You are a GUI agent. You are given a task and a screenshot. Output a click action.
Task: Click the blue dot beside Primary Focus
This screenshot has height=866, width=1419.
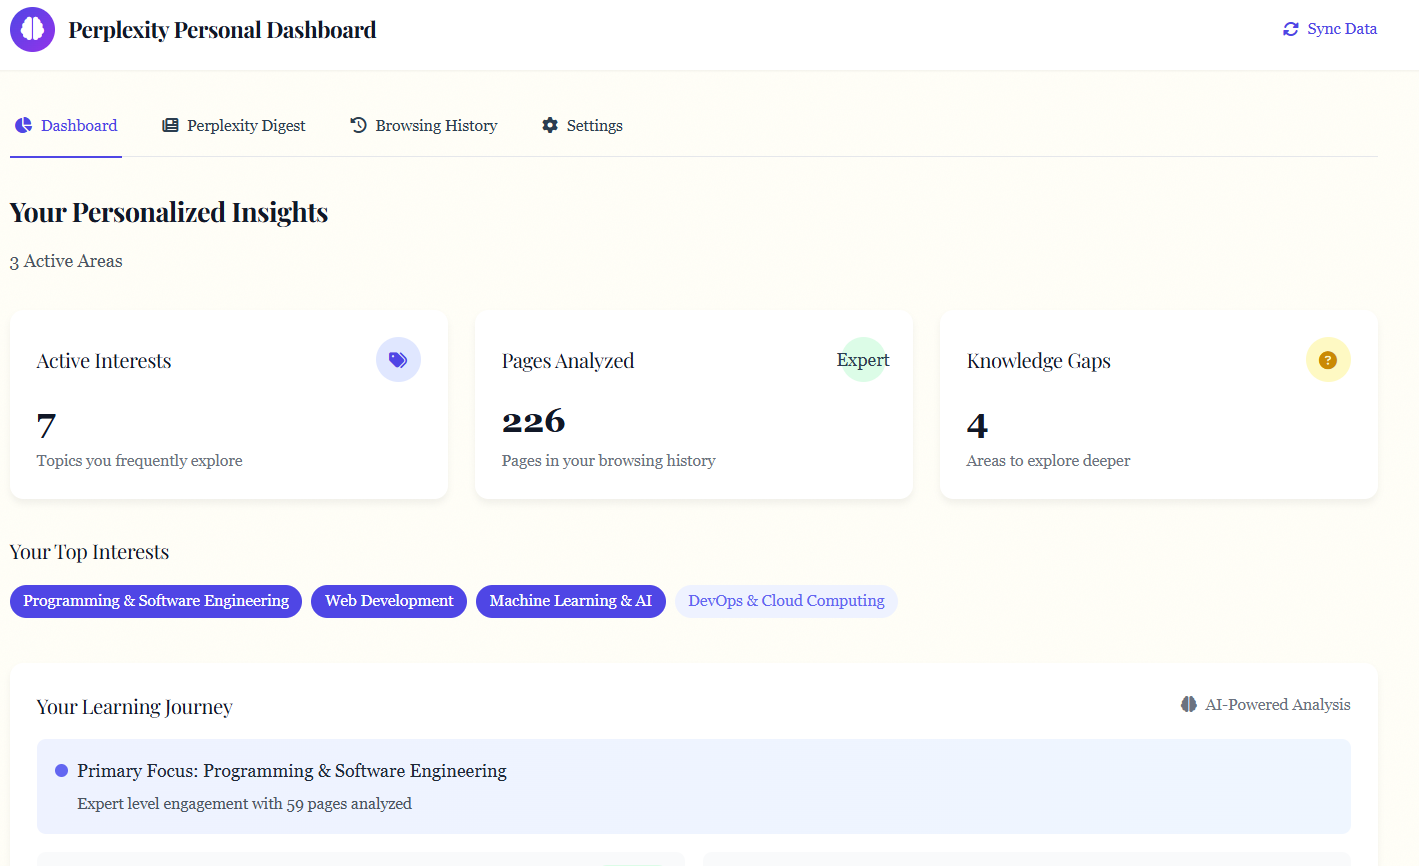61,770
